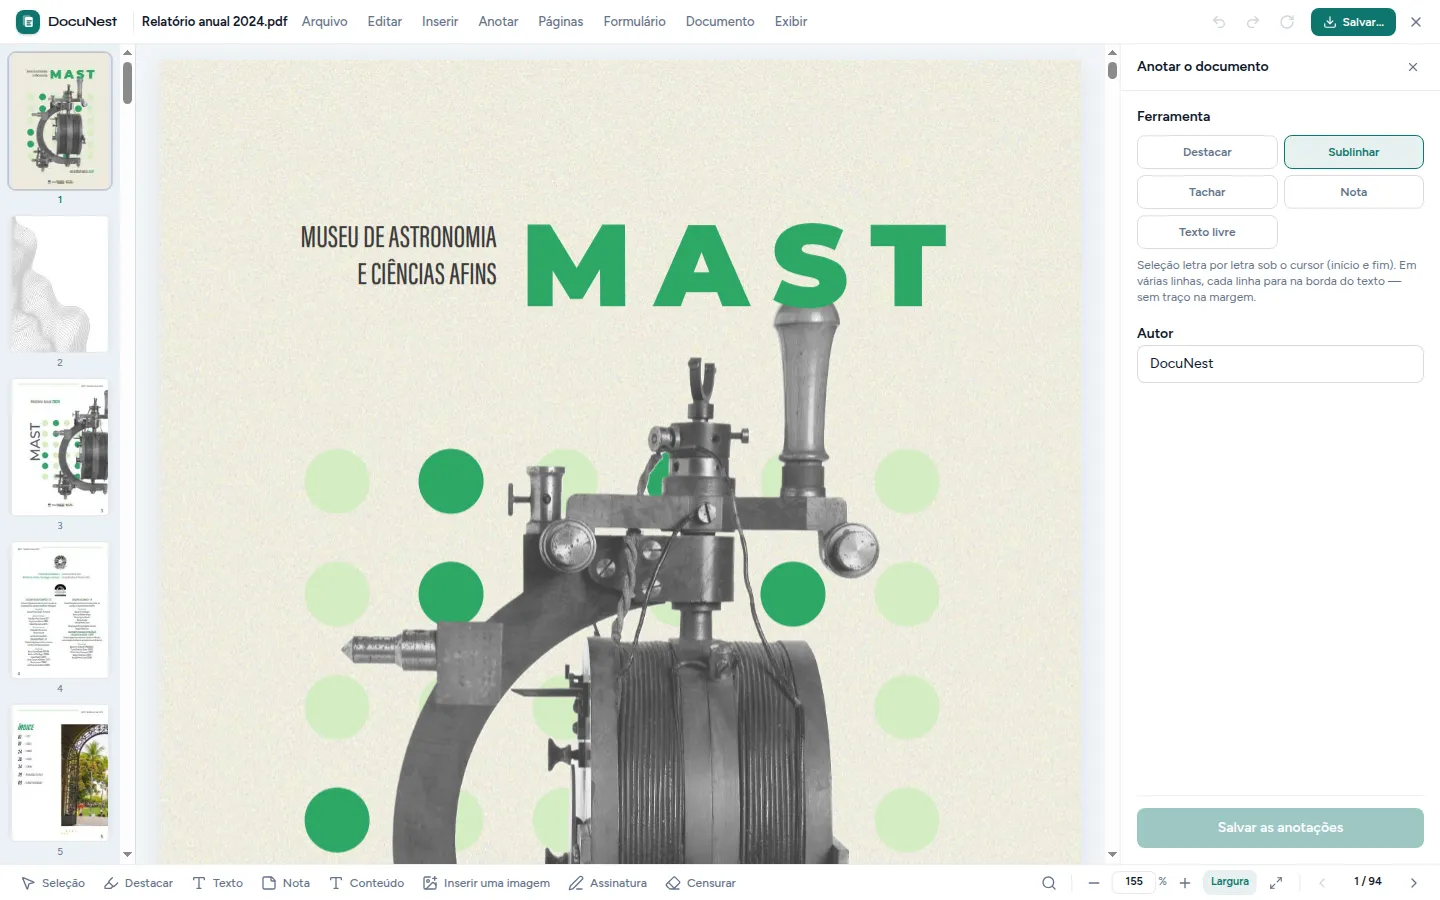Choose Destacar annotation tool in panel
Screen dimensions: 1440x900
pos(1207,152)
